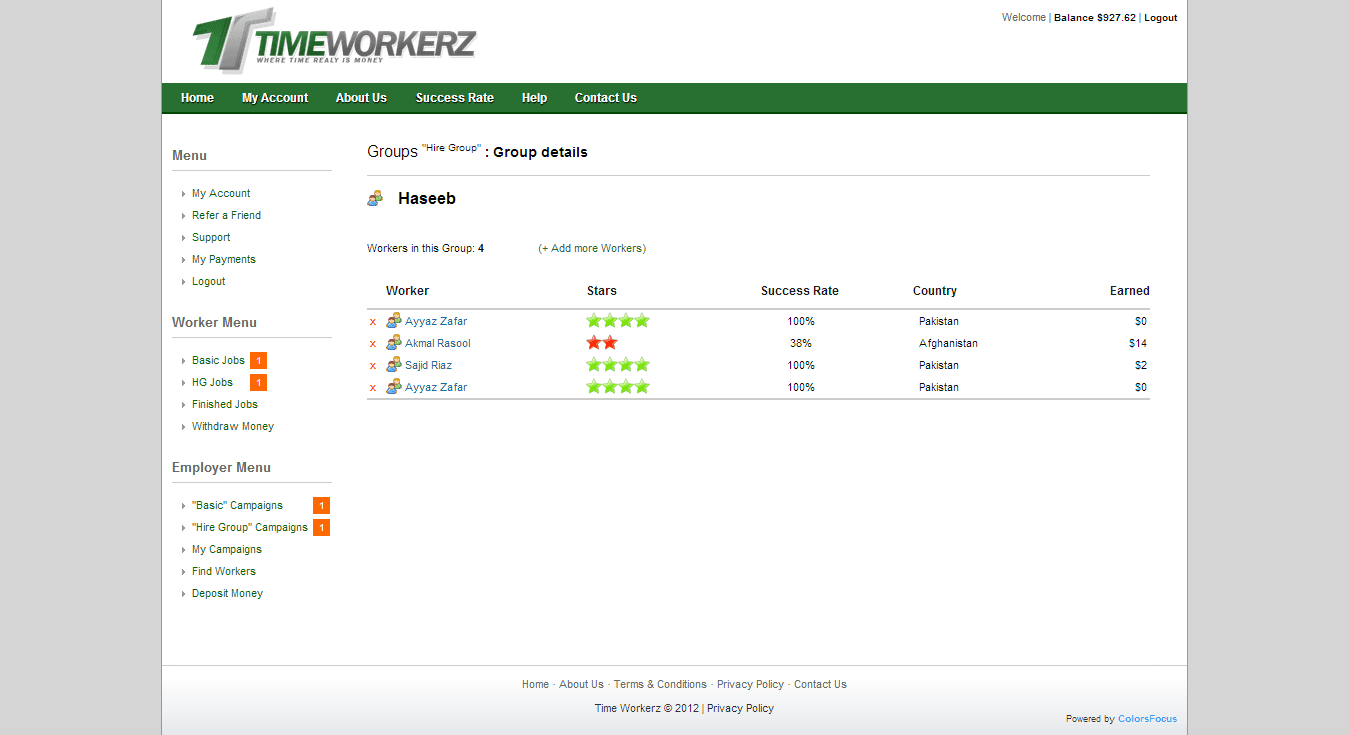This screenshot has height=735, width=1349.
Task: Open Contact Us in the green navigation bar
Action: pyautogui.click(x=605, y=98)
